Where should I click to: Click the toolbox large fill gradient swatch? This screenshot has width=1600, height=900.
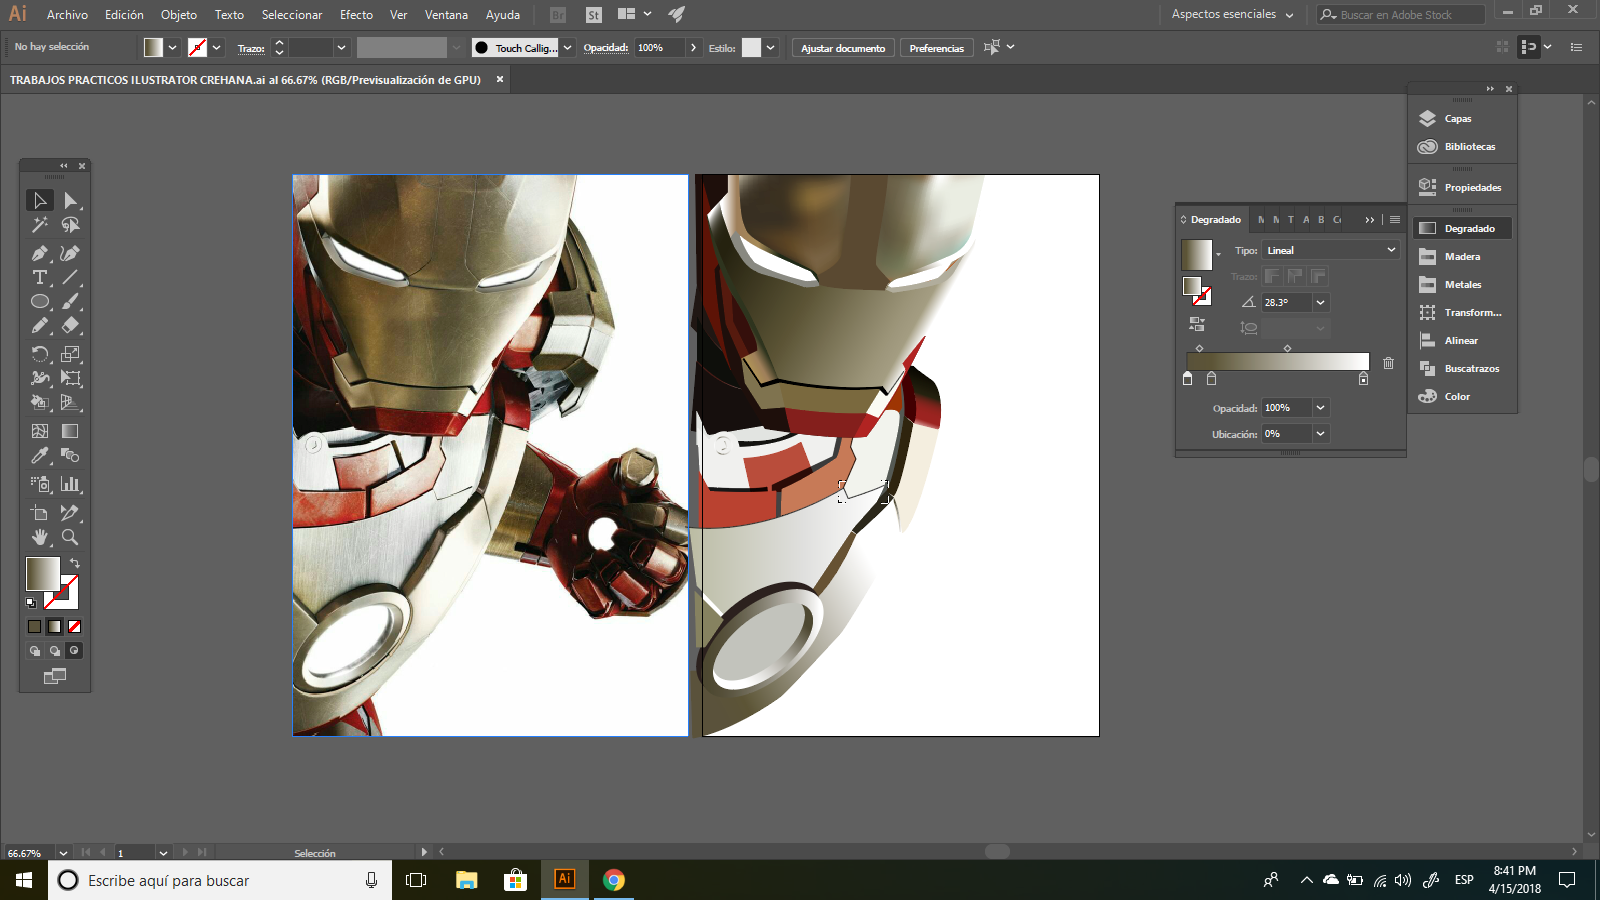pyautogui.click(x=42, y=573)
